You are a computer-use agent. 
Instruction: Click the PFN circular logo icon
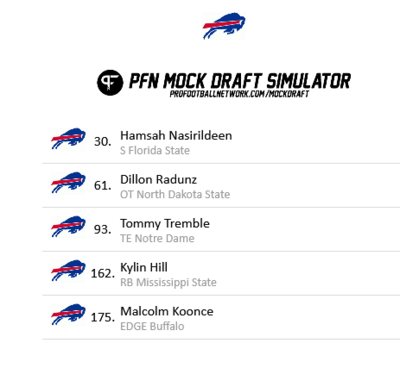click(x=110, y=82)
